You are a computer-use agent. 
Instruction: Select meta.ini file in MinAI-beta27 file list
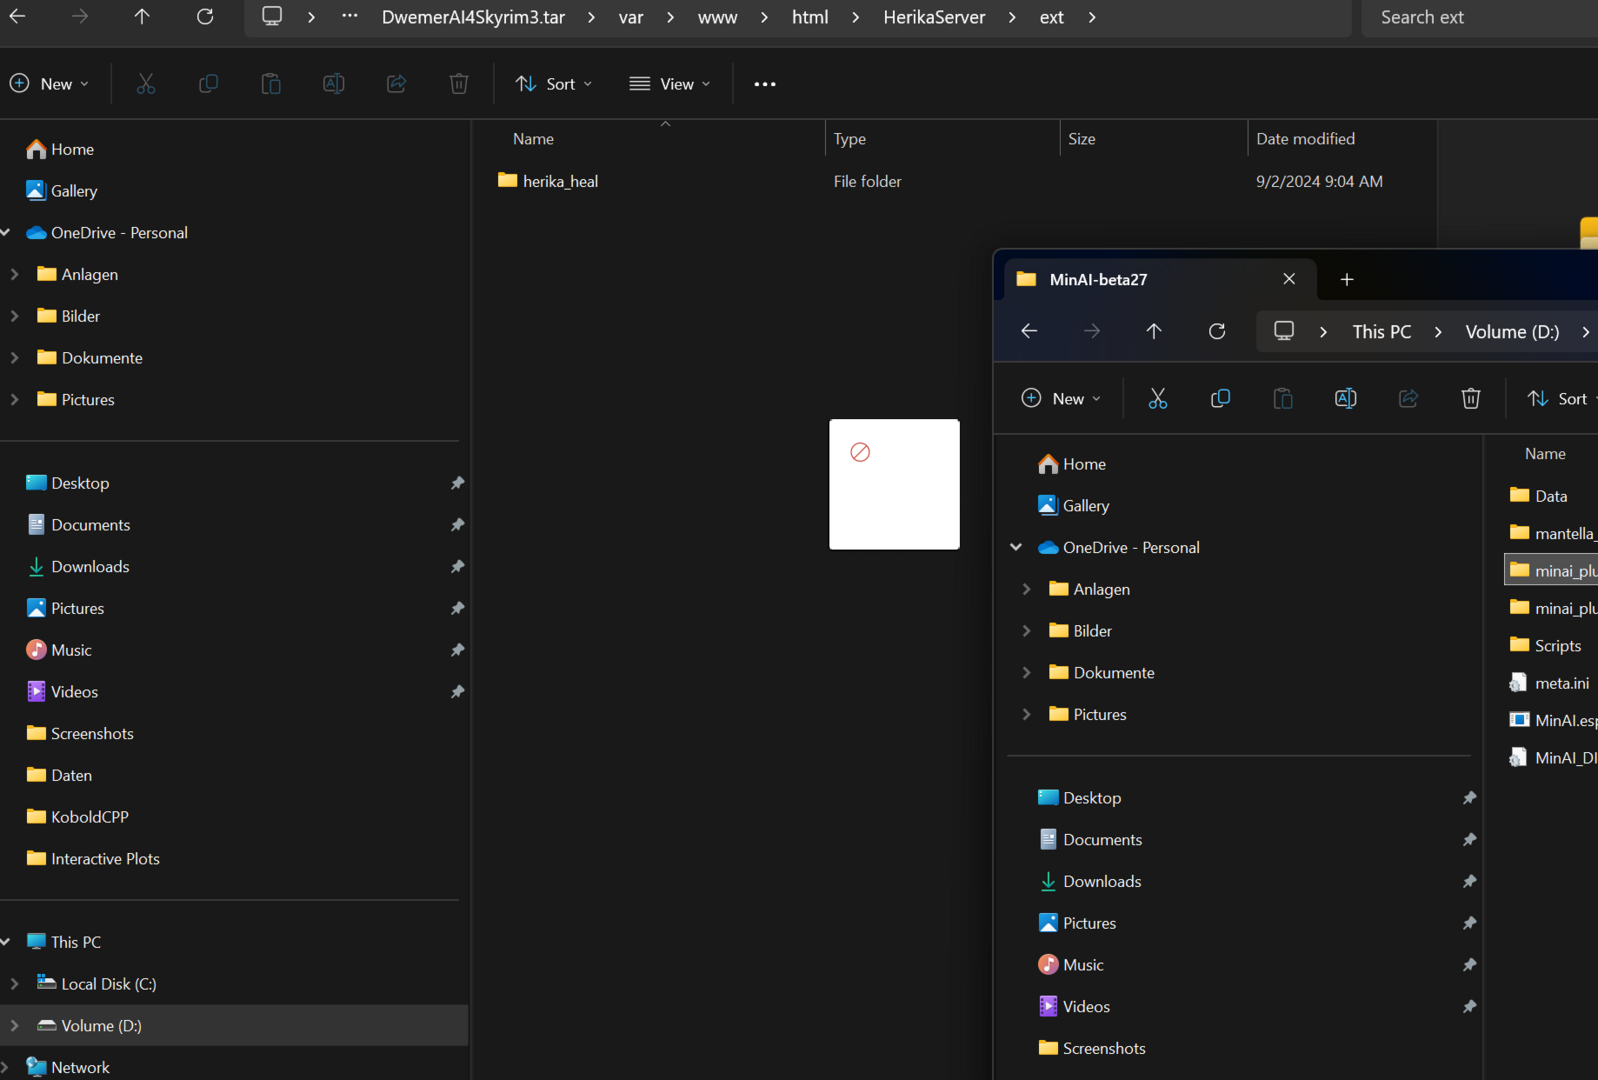coord(1549,683)
